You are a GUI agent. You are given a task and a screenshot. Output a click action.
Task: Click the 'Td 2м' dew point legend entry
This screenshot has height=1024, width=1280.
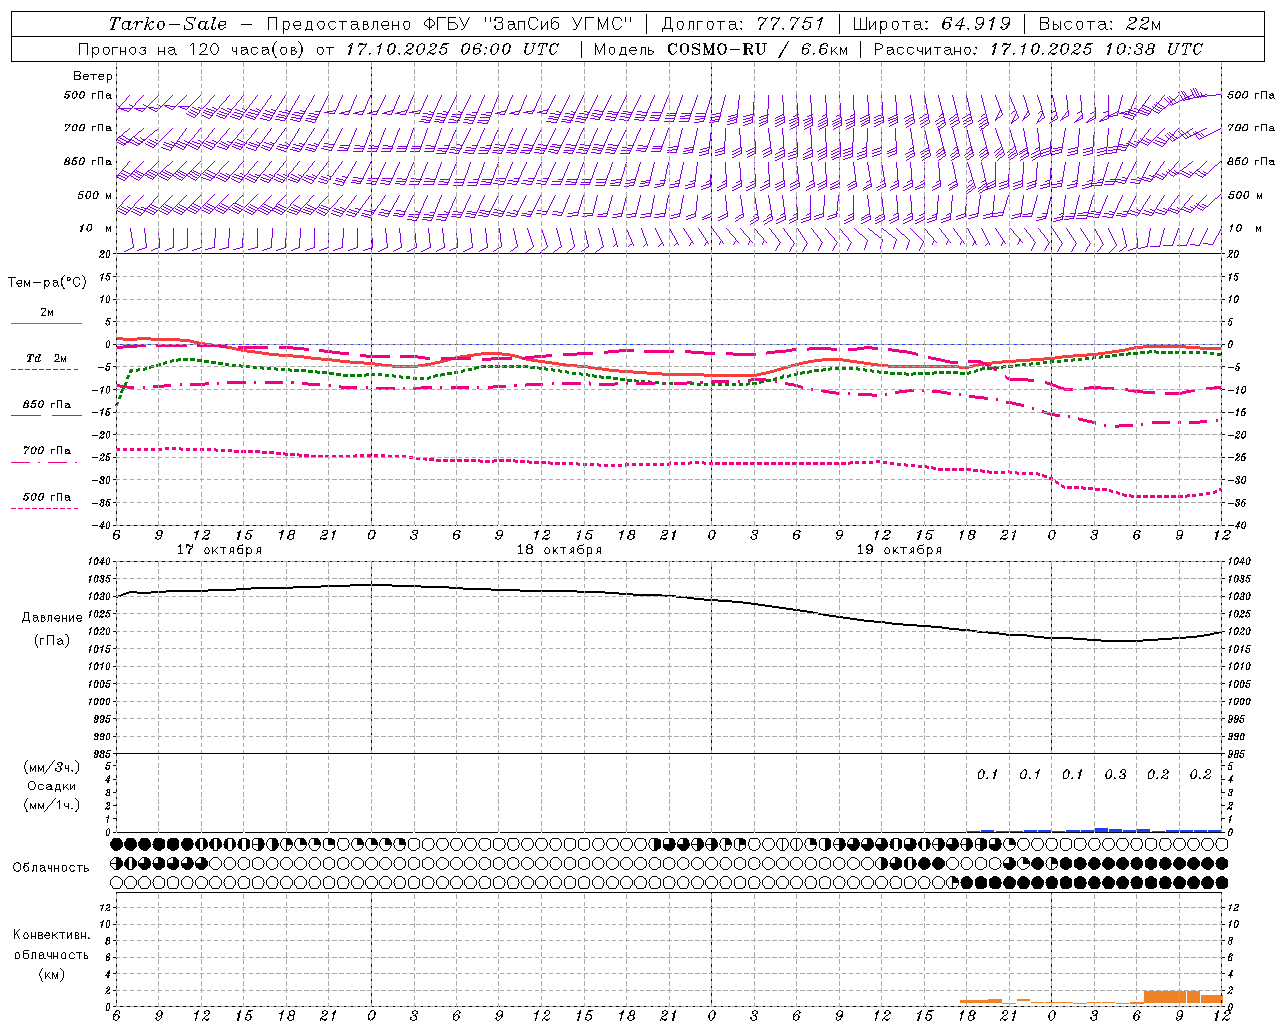click(x=47, y=358)
